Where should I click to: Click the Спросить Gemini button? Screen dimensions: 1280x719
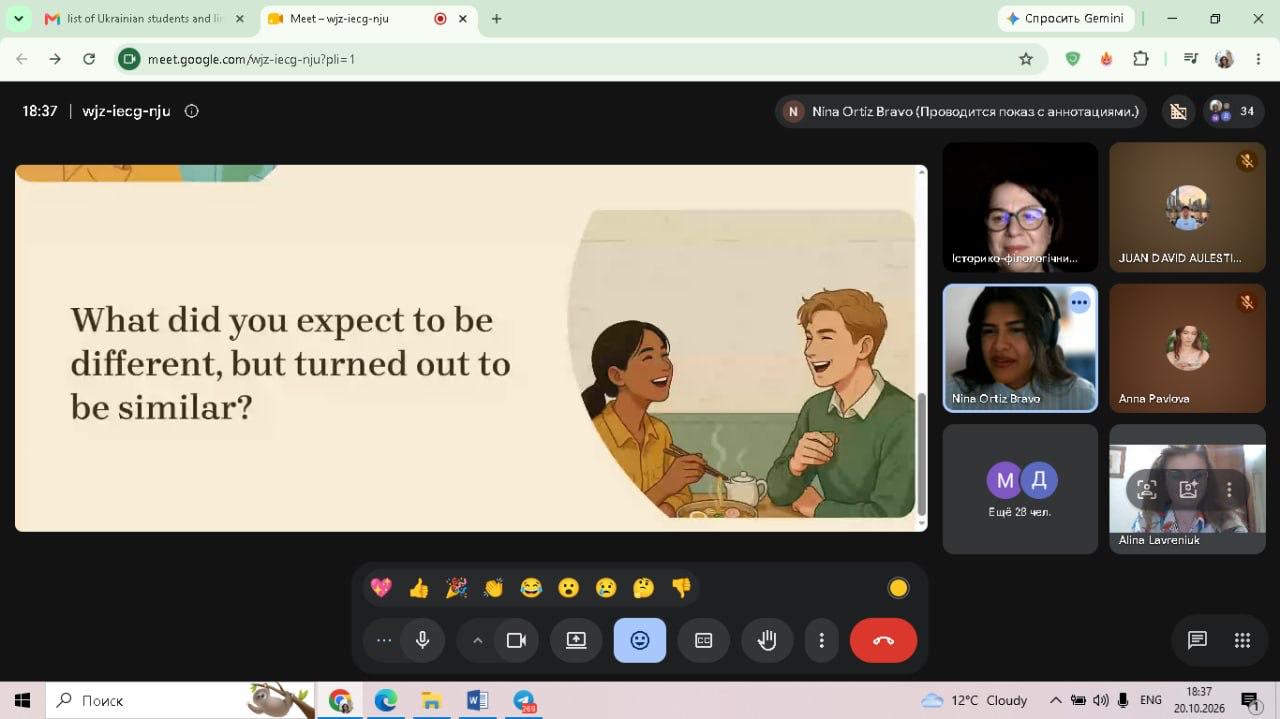[x=1065, y=19]
